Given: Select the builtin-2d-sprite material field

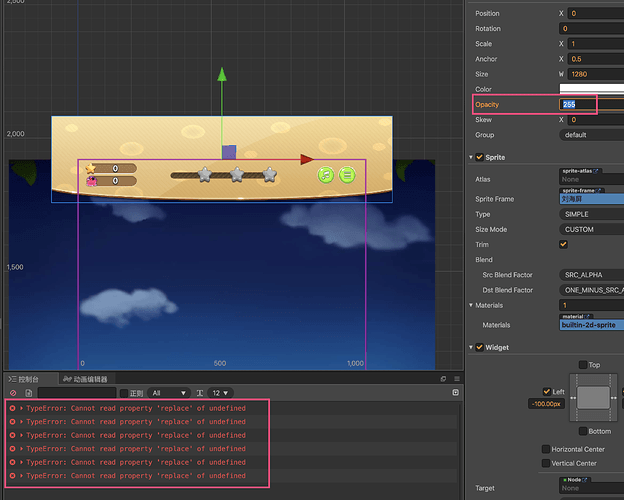Looking at the screenshot, I should (591, 325).
